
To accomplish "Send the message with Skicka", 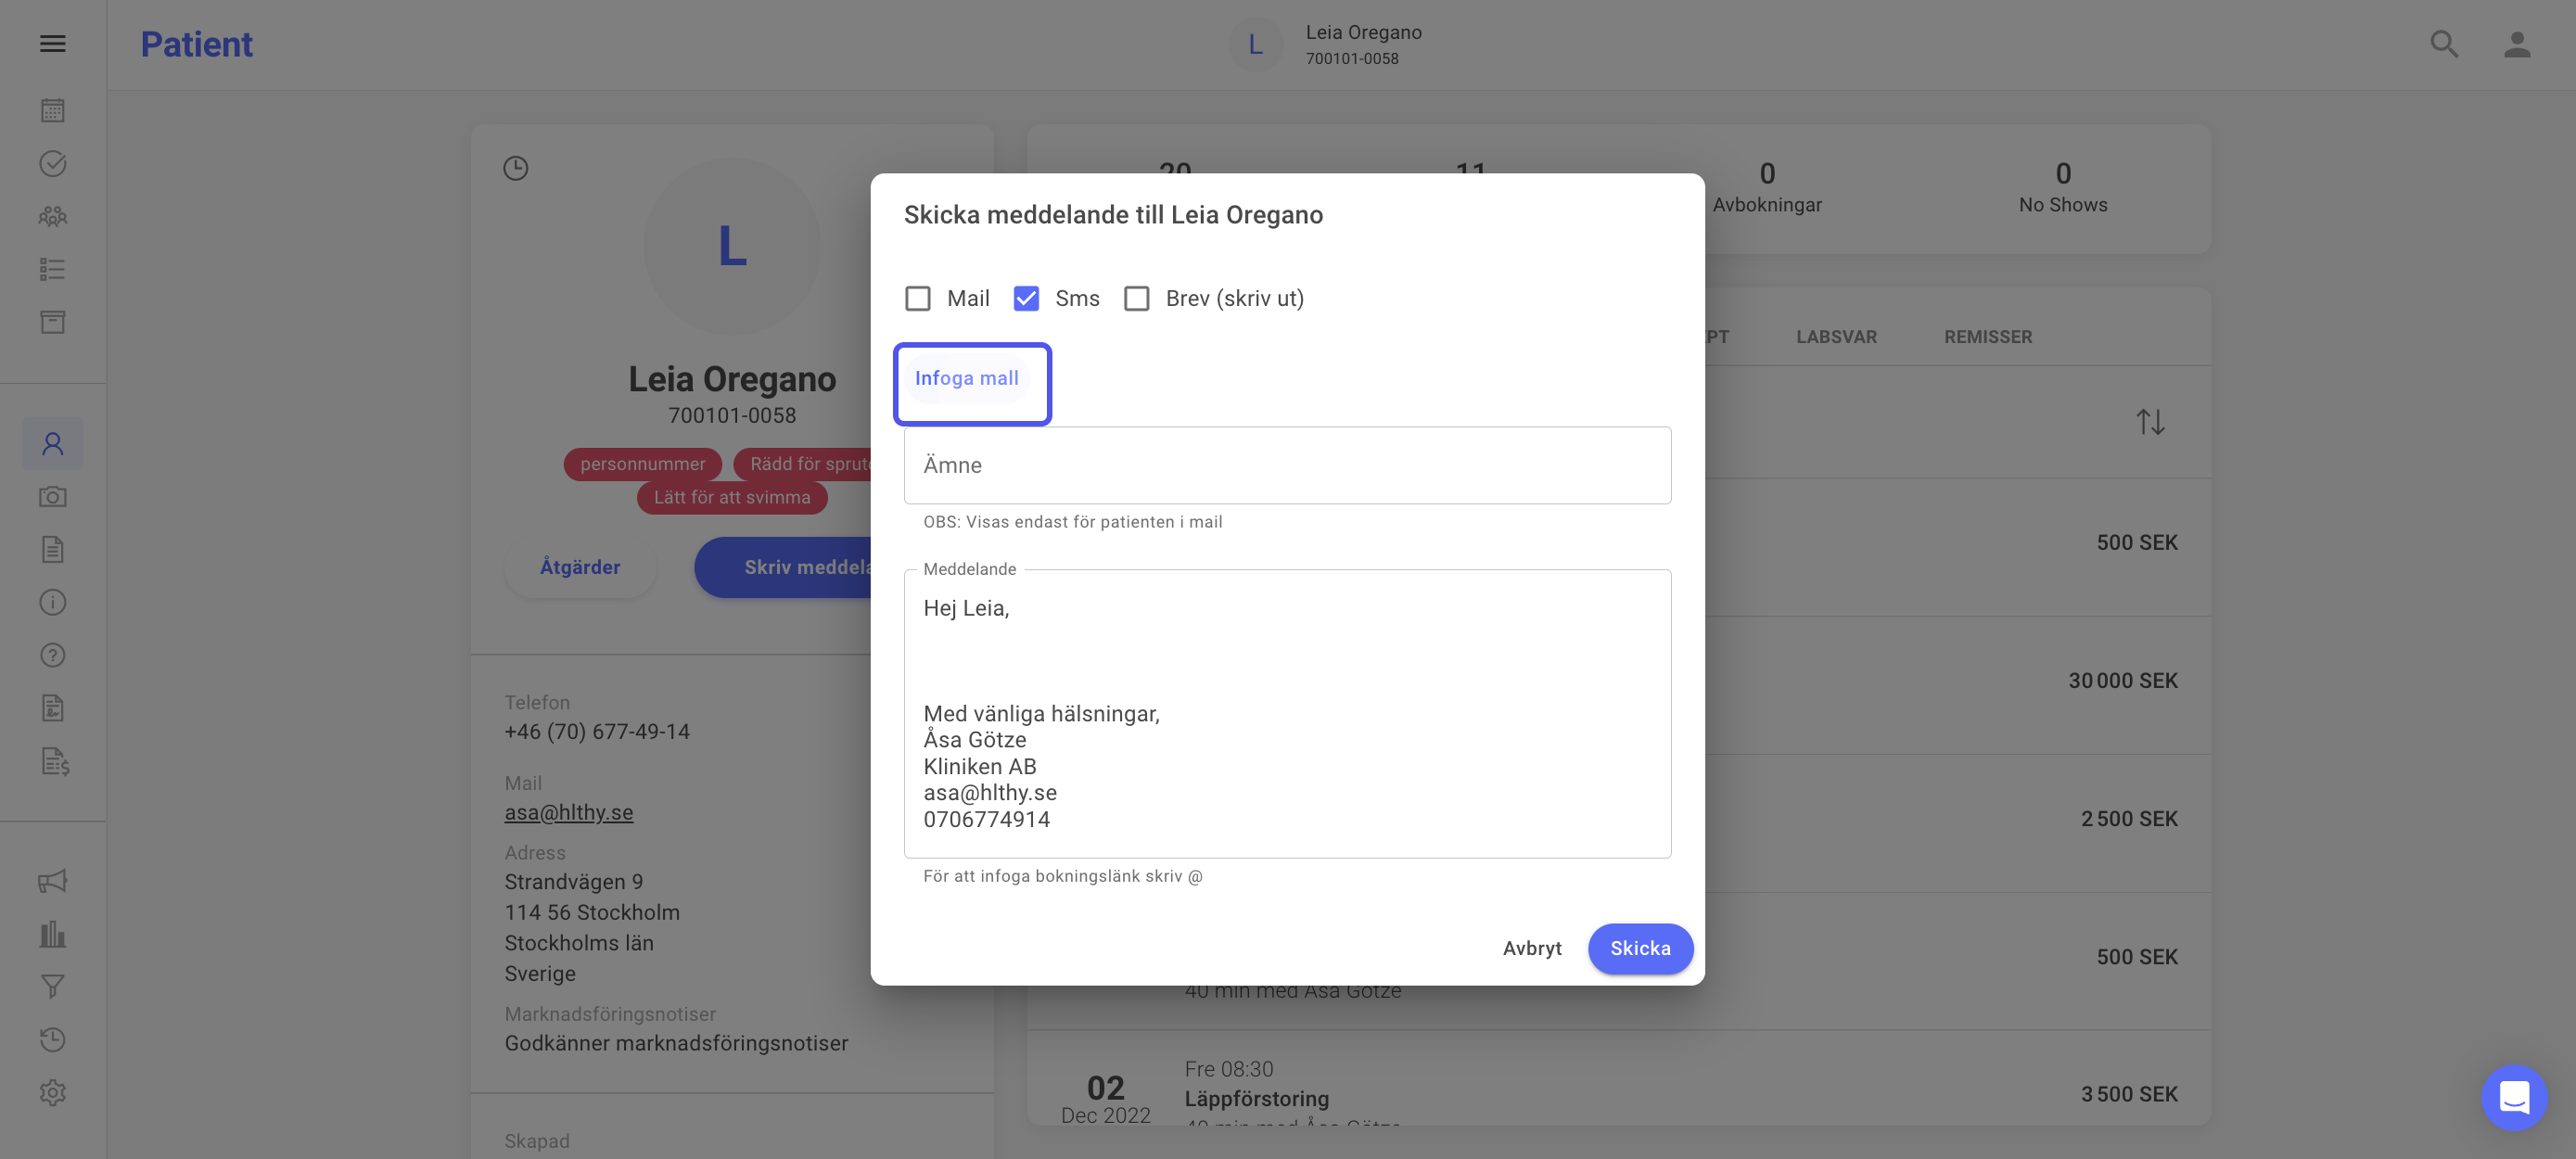I will click(x=1640, y=949).
